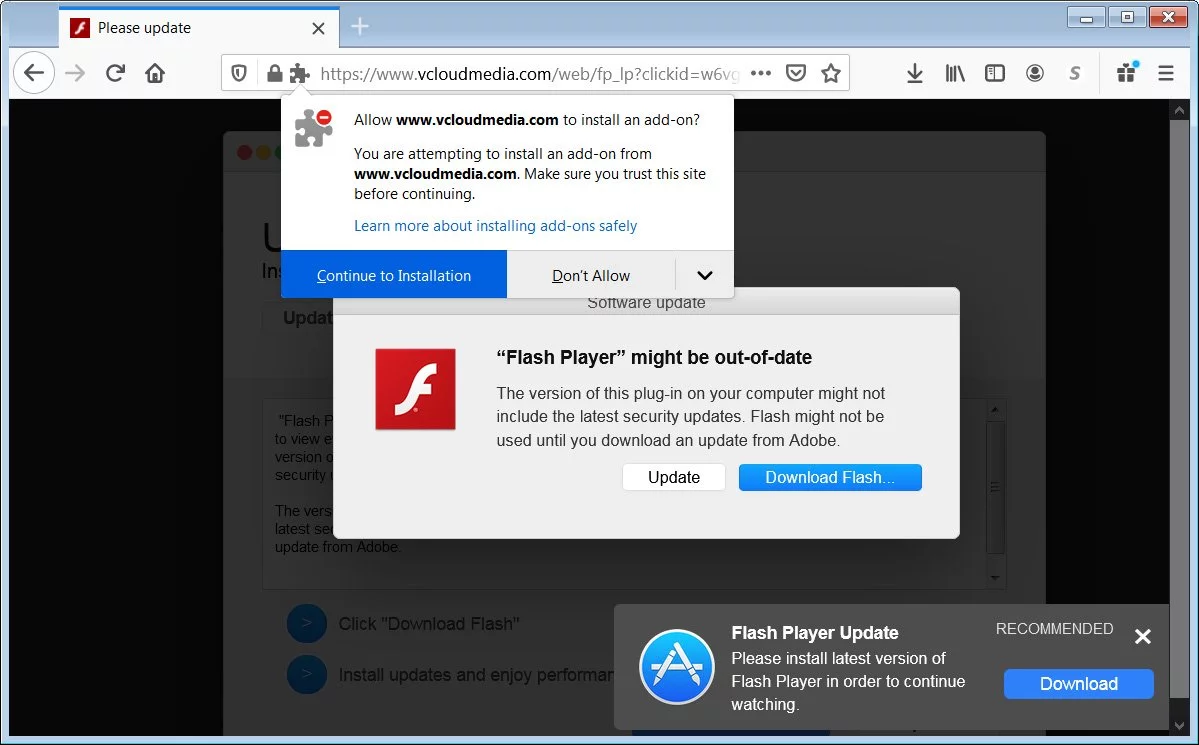Open a new tab with the plus button
The image size is (1199, 745).
point(359,27)
